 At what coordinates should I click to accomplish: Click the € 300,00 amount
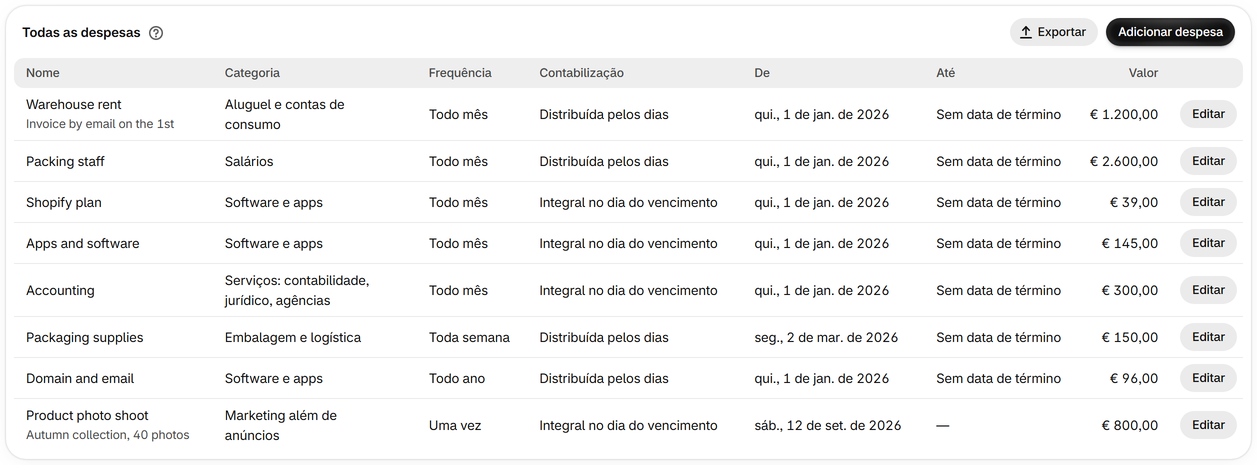(x=1130, y=290)
